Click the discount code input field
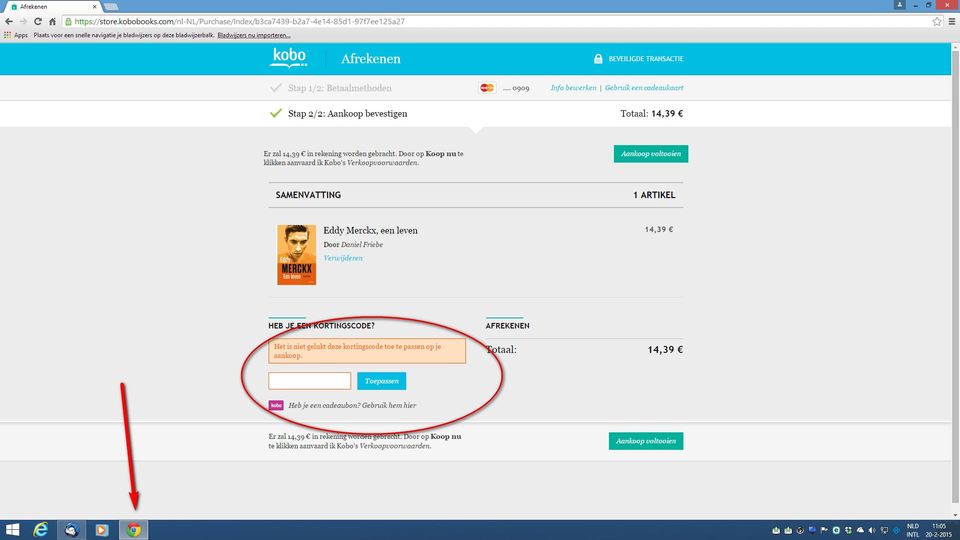960x540 pixels. tap(309, 381)
